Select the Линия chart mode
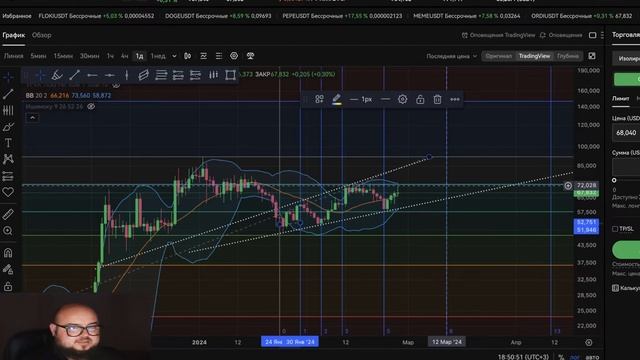Screen dimensions: 640x360 (x=13, y=56)
